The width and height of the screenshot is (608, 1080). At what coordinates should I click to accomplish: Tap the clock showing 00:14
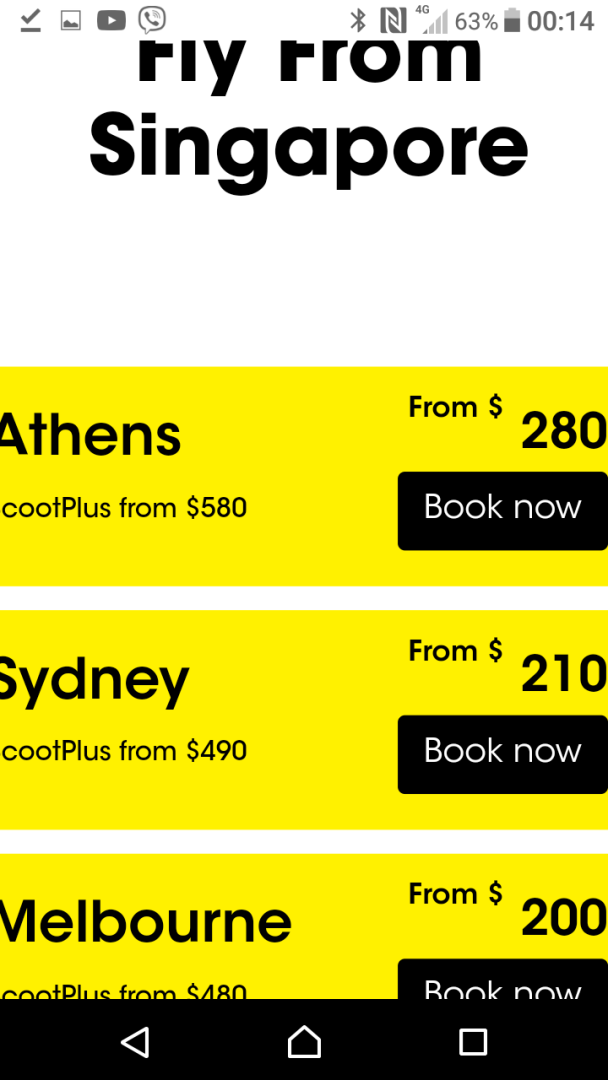pos(560,21)
